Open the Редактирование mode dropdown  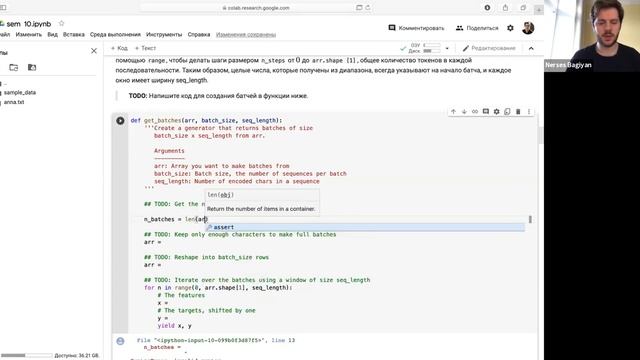point(489,48)
